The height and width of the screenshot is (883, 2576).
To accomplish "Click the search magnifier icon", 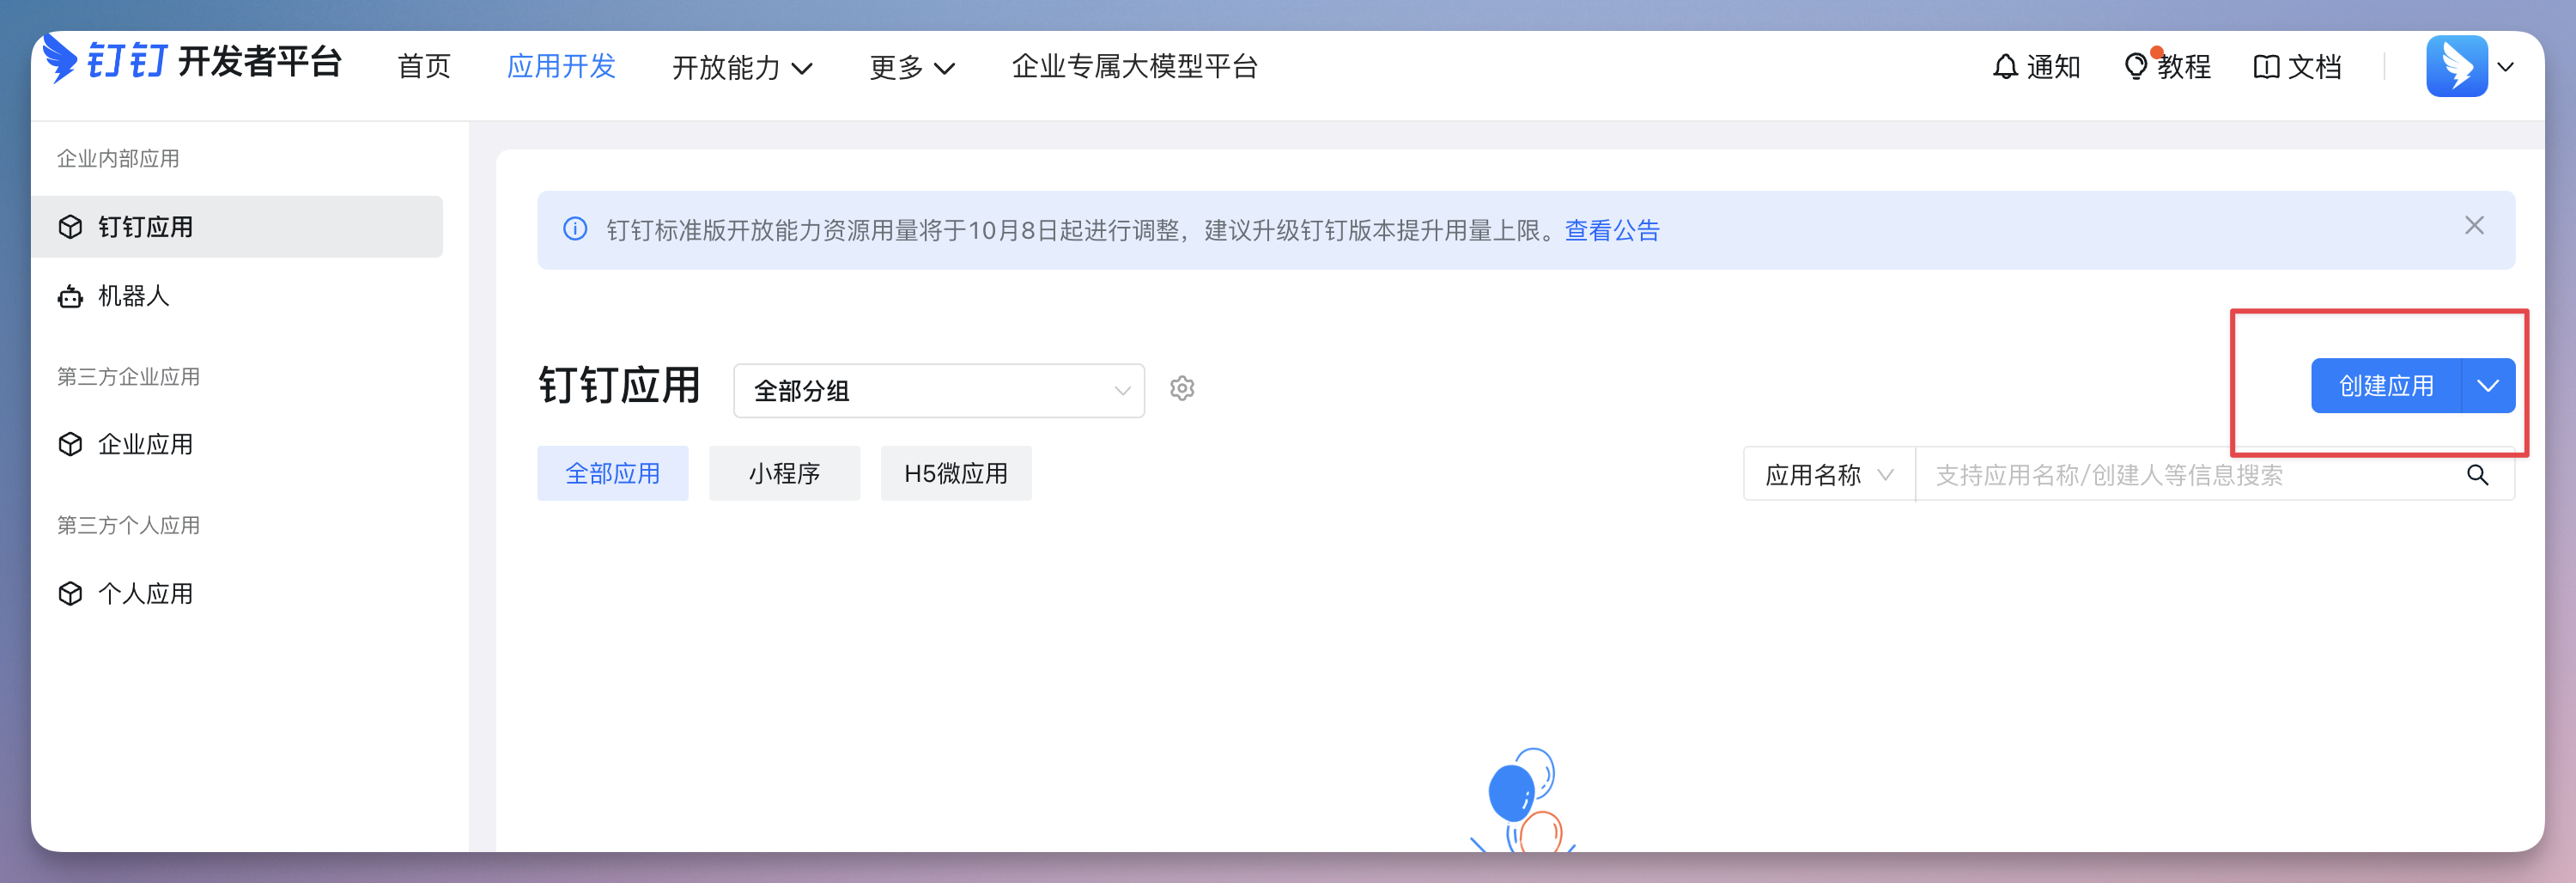I will (2477, 475).
